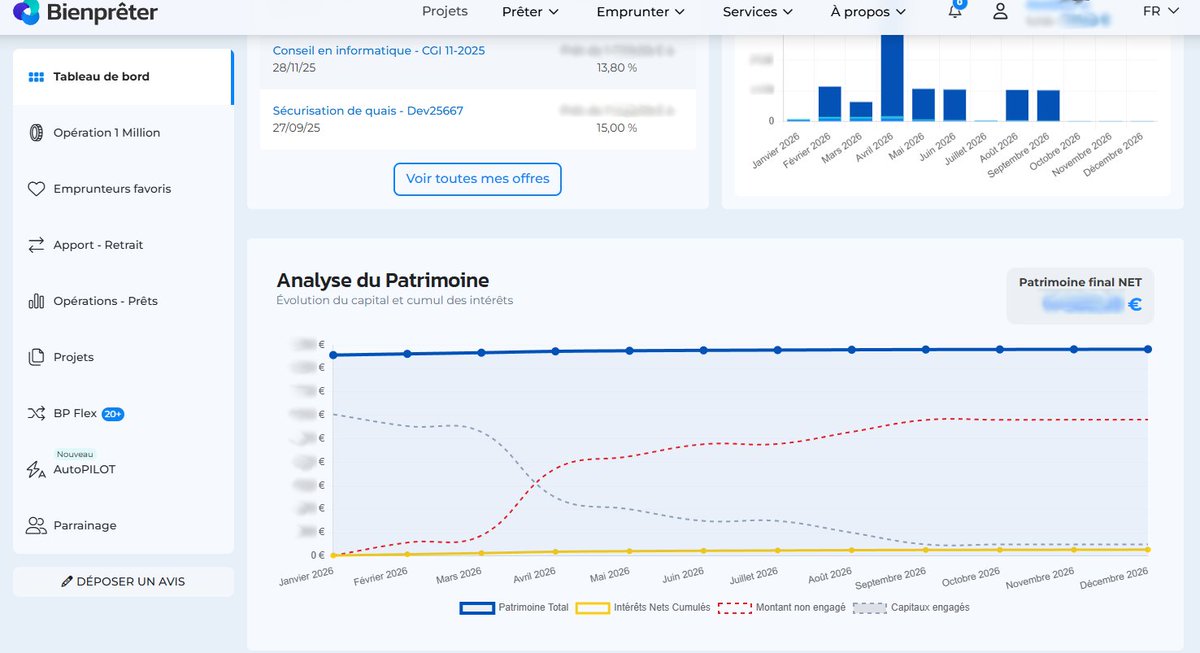The width and height of the screenshot is (1200, 653).
Task: Click the 13,80 % rate value
Action: point(616,67)
